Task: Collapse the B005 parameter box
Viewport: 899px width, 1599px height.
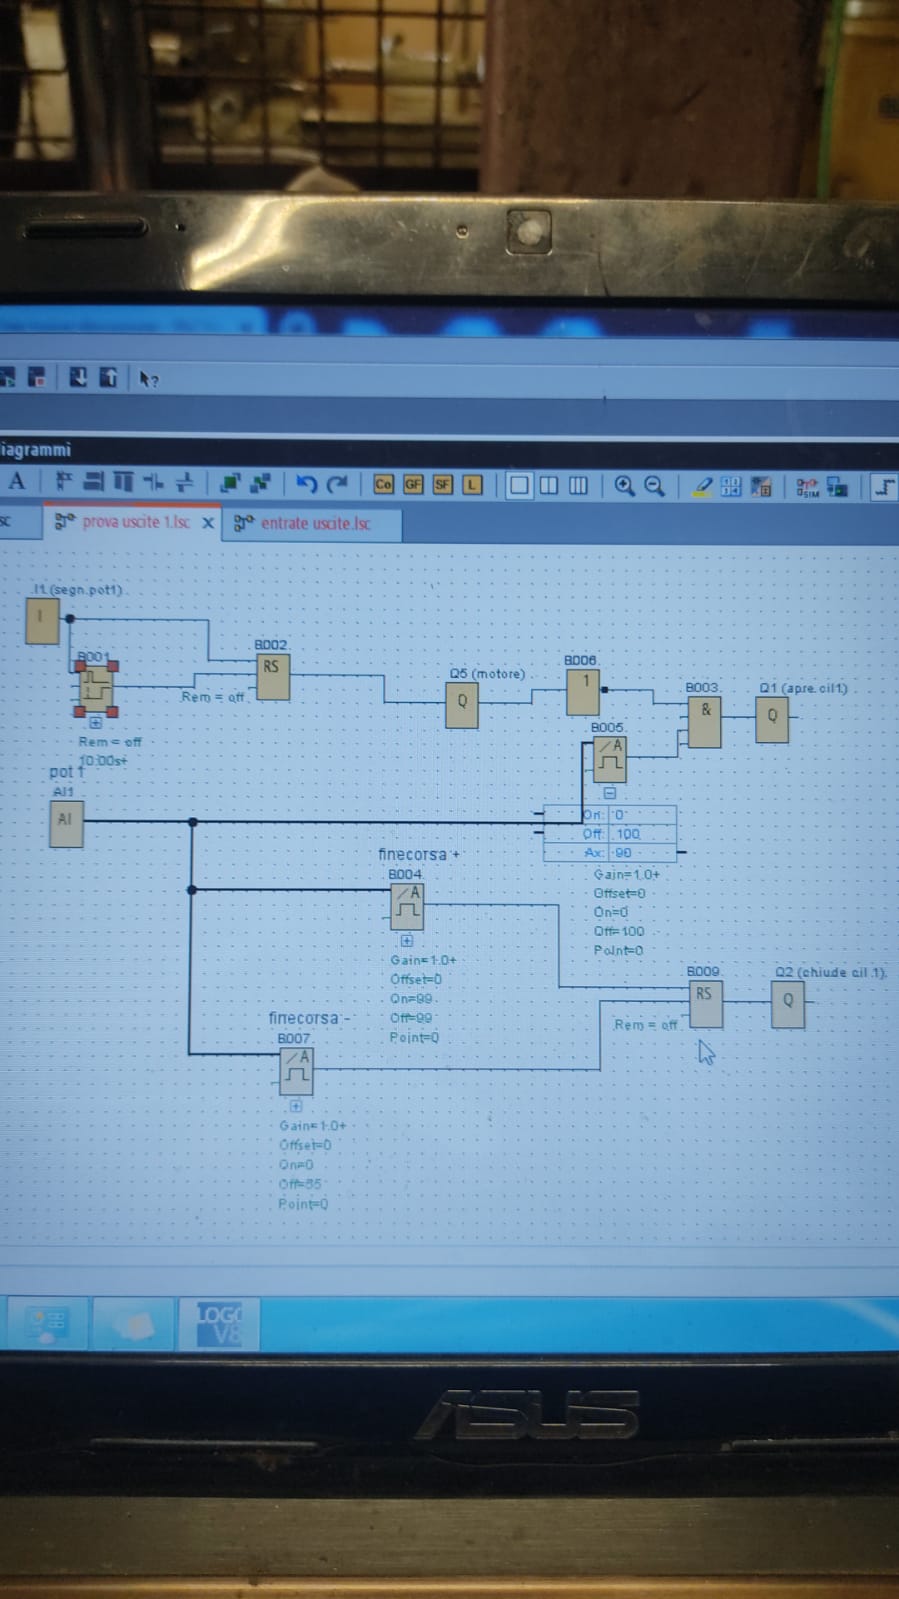Action: [609, 793]
